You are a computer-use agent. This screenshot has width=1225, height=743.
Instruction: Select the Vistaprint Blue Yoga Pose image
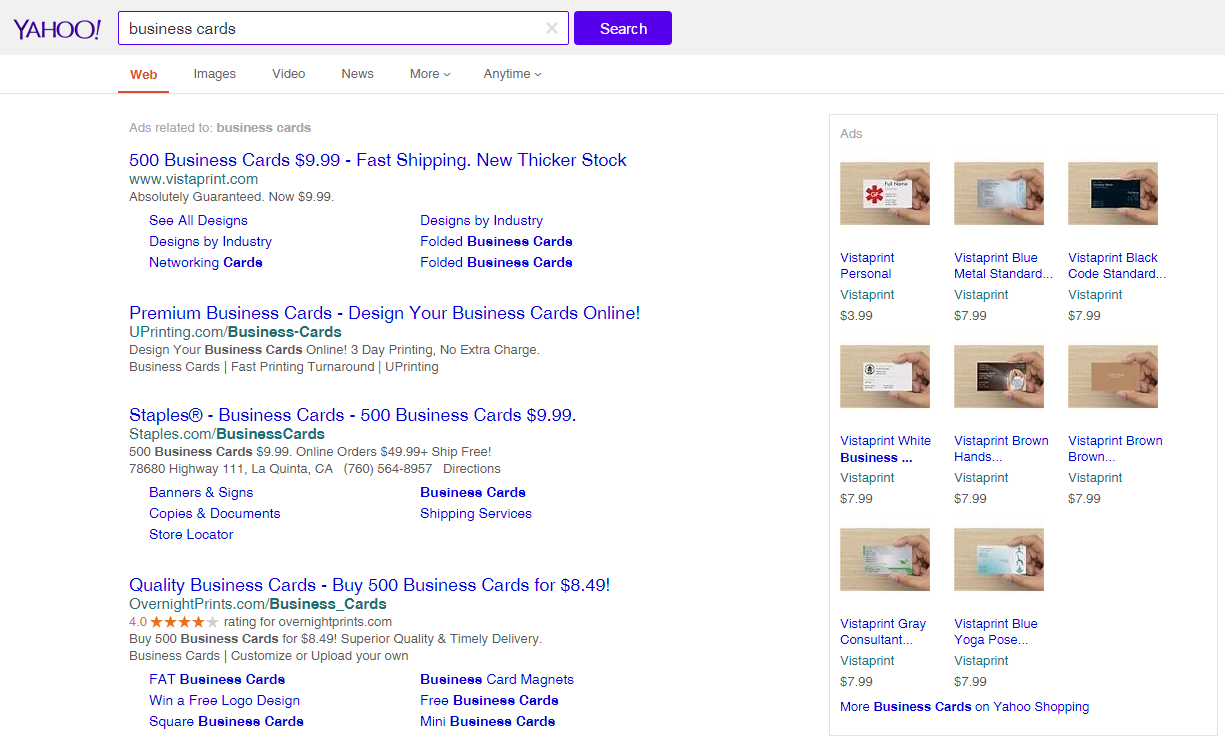[998, 559]
